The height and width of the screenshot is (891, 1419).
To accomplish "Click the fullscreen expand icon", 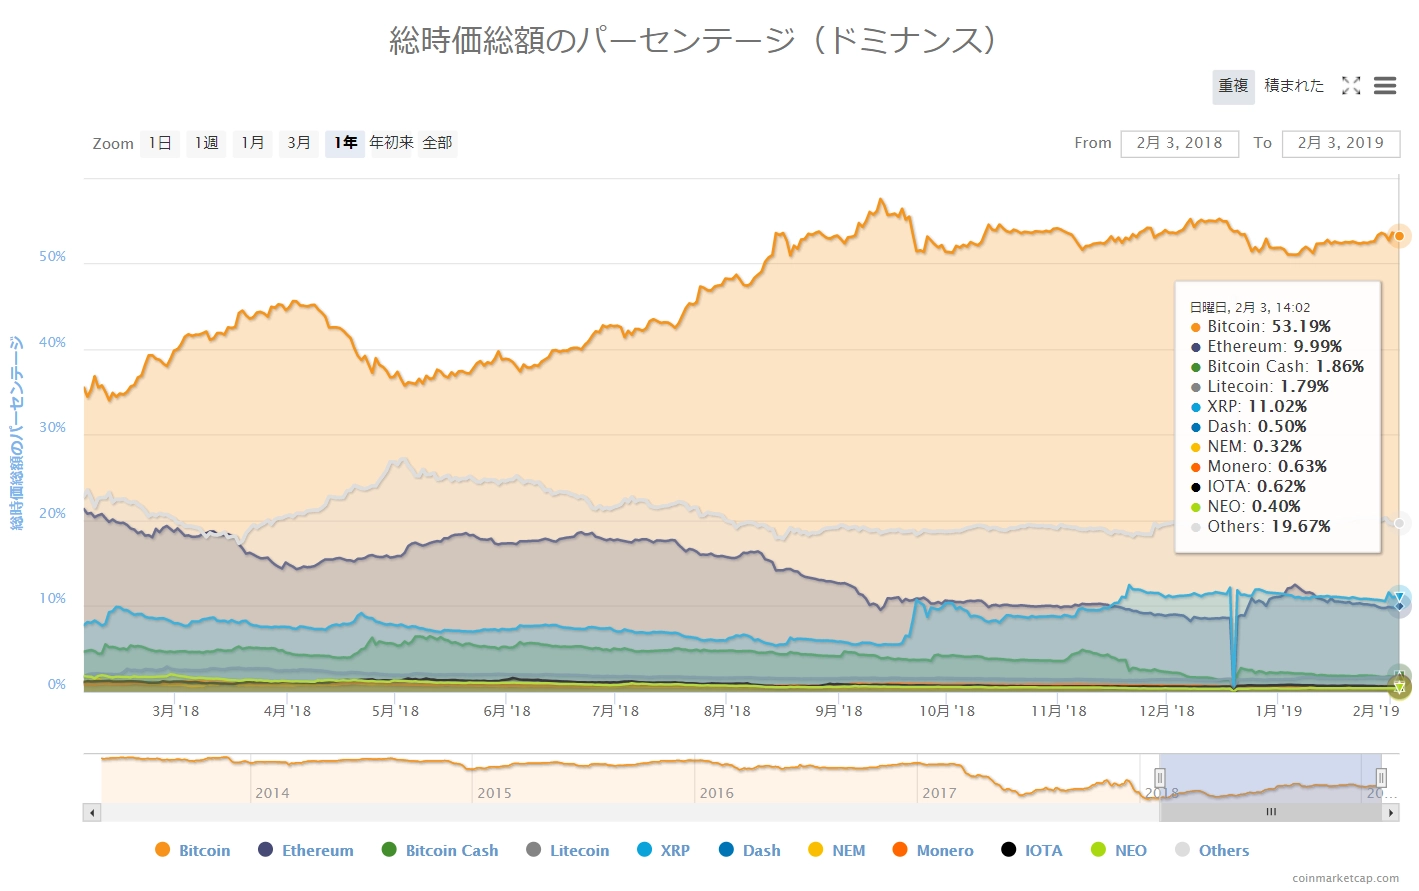I will tap(1351, 86).
